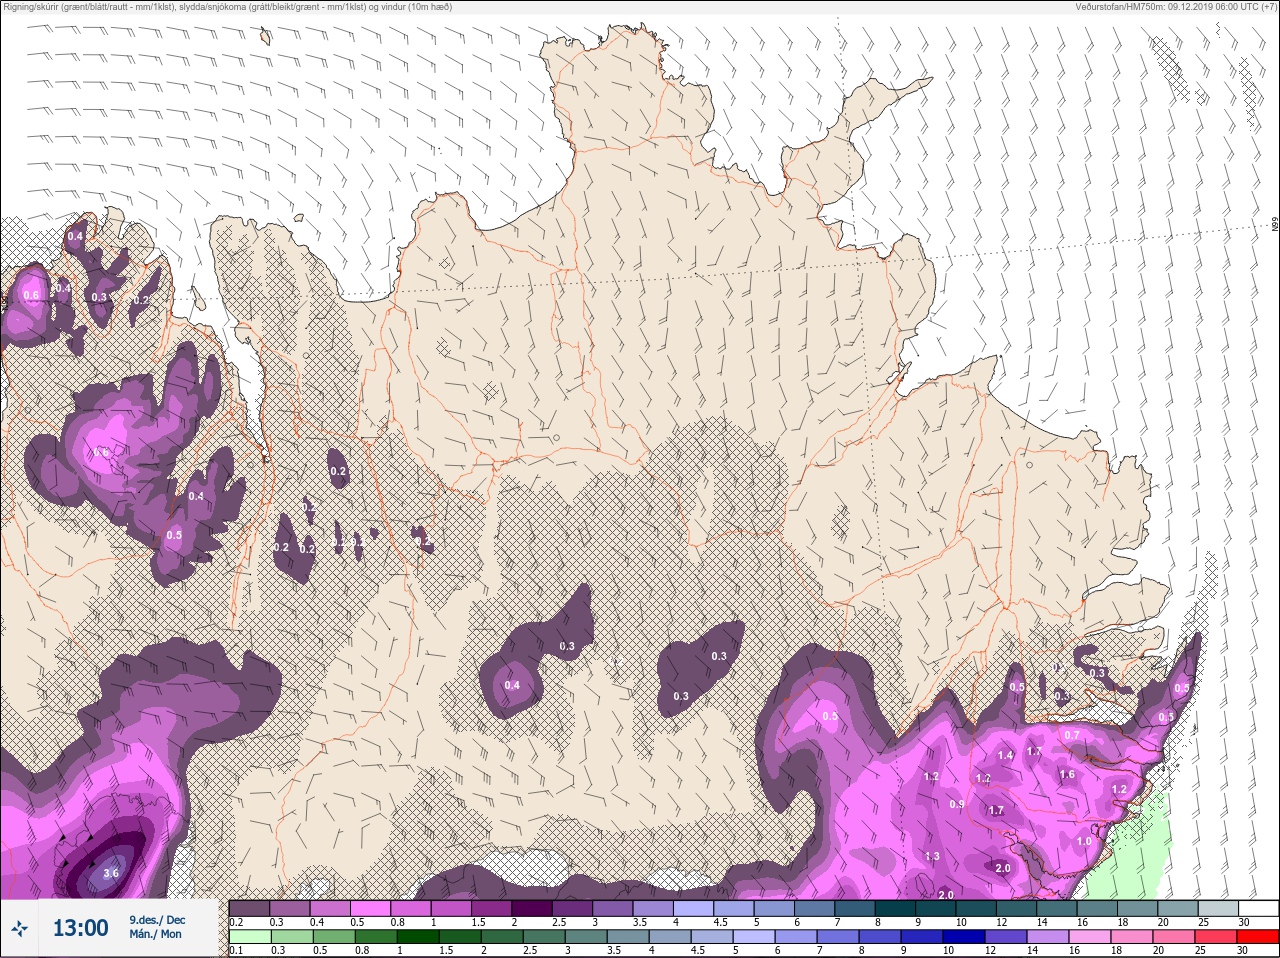
Task: Click the '0.1' label under lower legend
Action: click(236, 950)
